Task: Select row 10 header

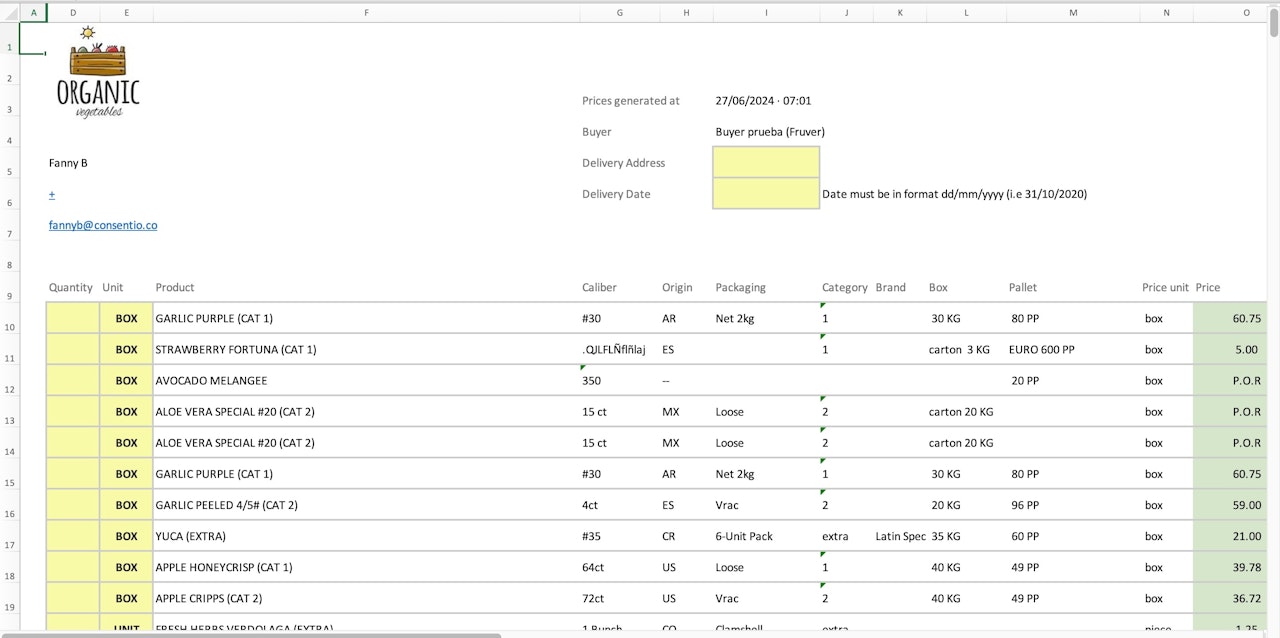Action: (9, 328)
